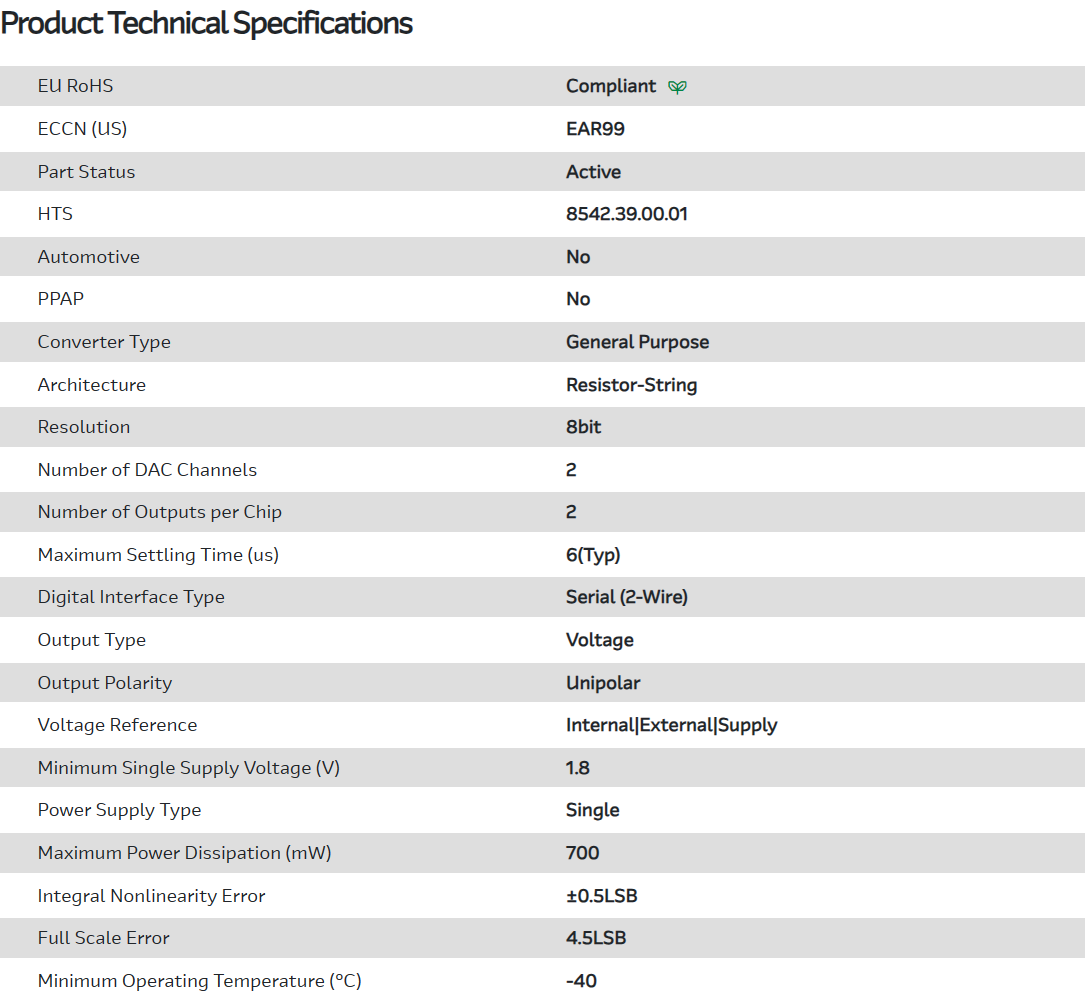Click the Product Technical Specifications heading
The width and height of the screenshot is (1085, 997).
[207, 23]
